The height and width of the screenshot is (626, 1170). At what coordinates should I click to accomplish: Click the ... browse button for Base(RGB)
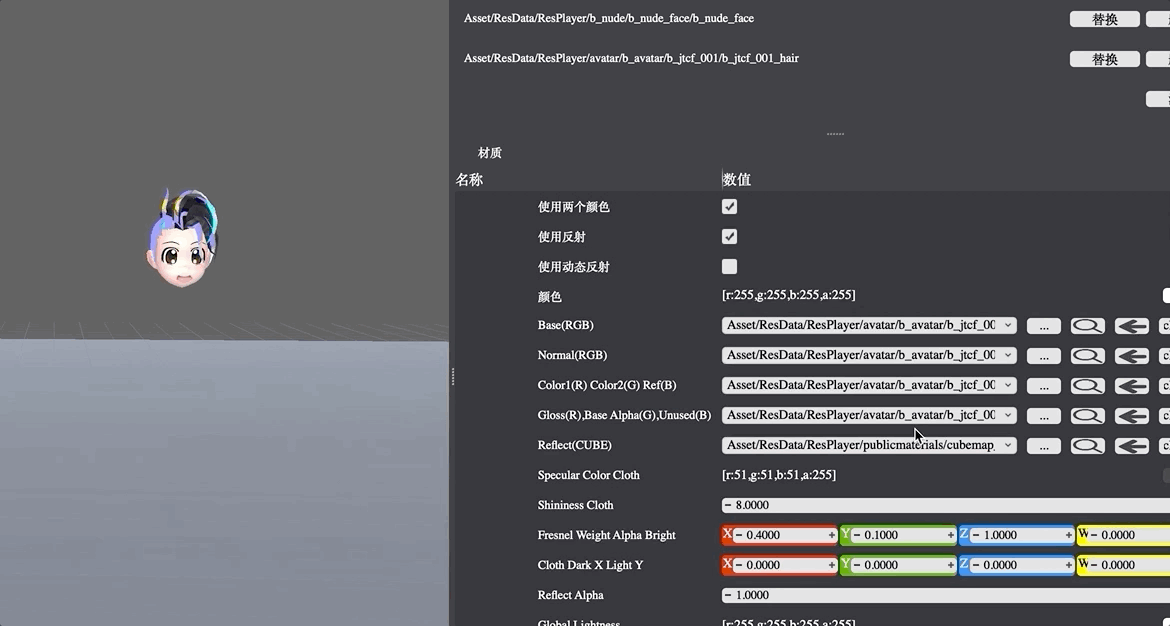pos(1043,326)
